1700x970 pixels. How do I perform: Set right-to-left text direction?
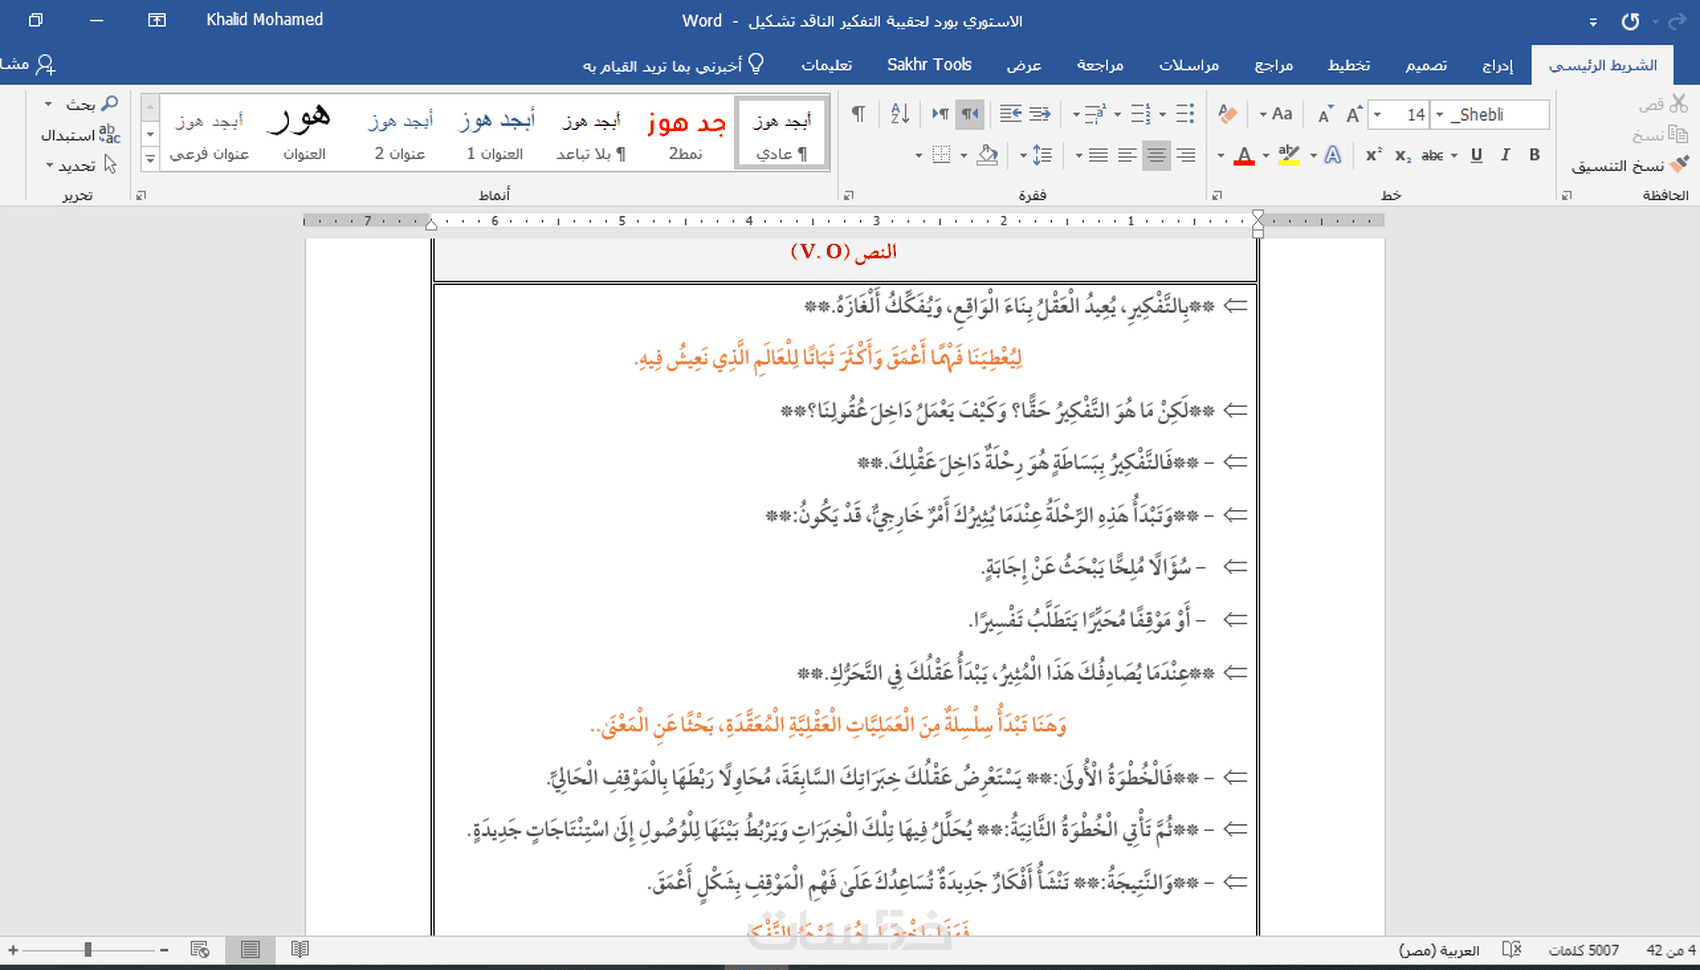(x=970, y=114)
